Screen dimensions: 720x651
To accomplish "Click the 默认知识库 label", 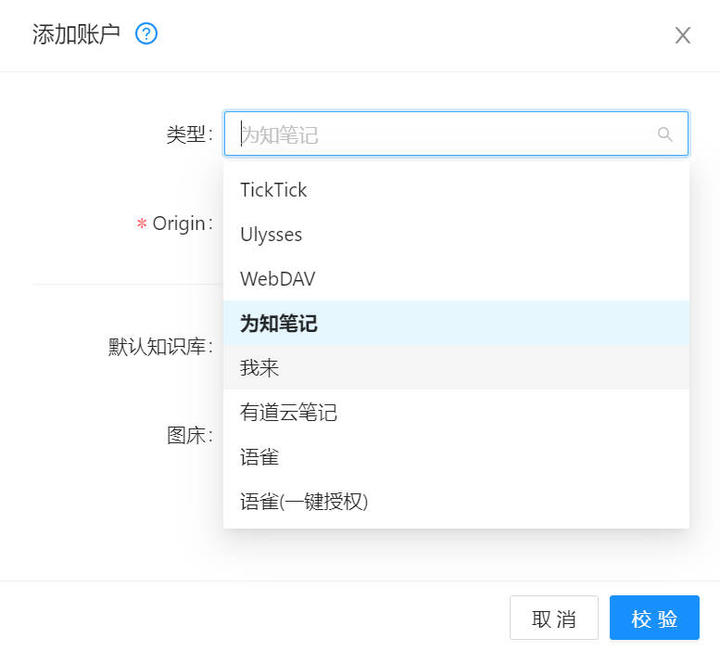I will [157, 346].
